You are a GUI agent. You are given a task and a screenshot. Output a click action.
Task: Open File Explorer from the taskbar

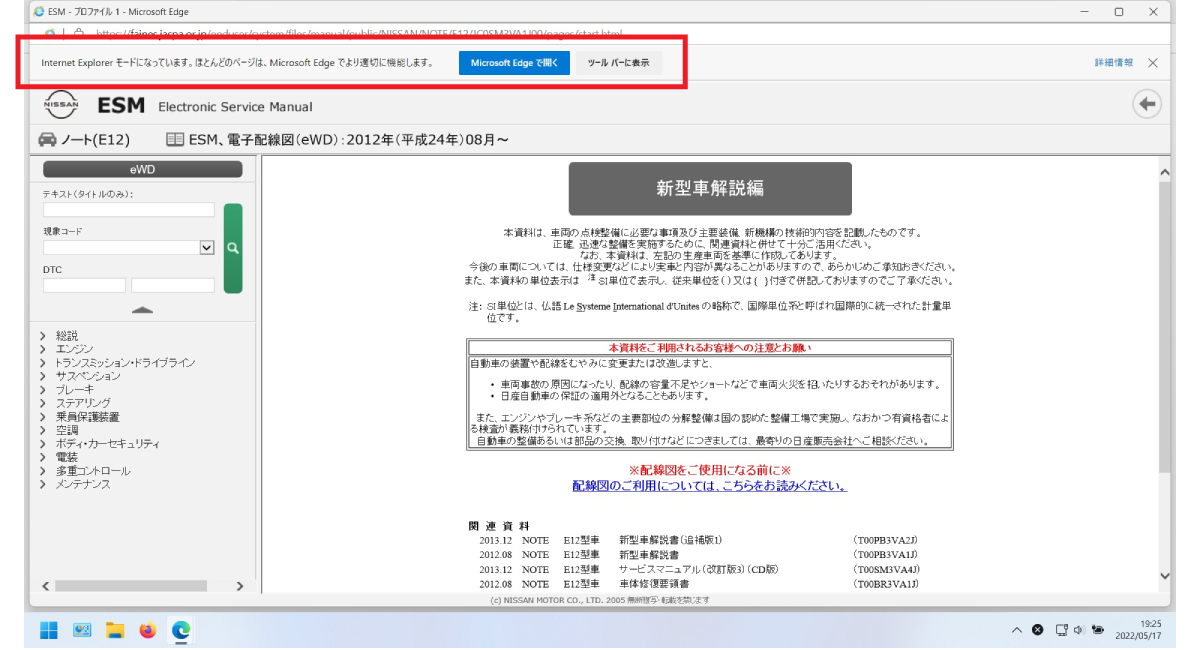pyautogui.click(x=115, y=630)
